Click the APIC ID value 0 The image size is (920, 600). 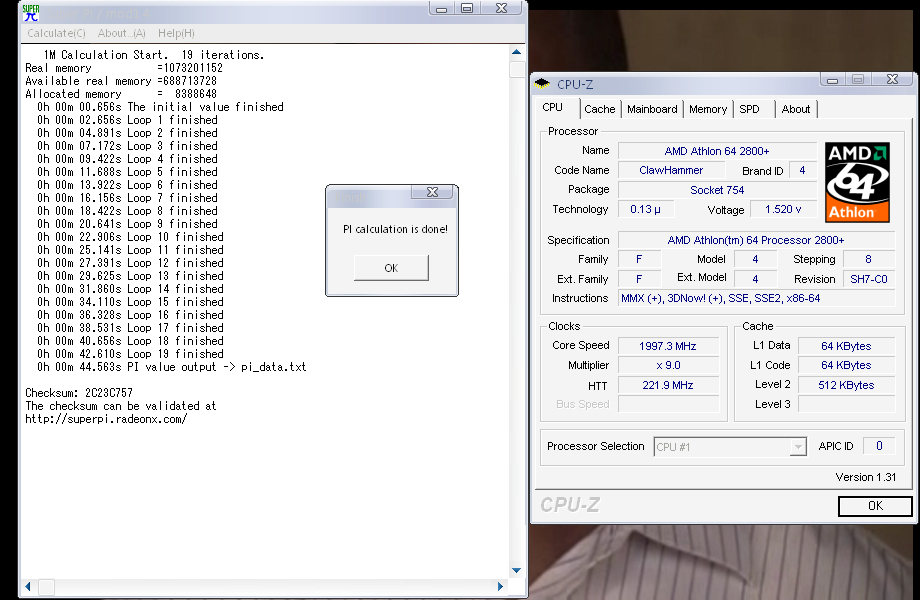coord(879,446)
